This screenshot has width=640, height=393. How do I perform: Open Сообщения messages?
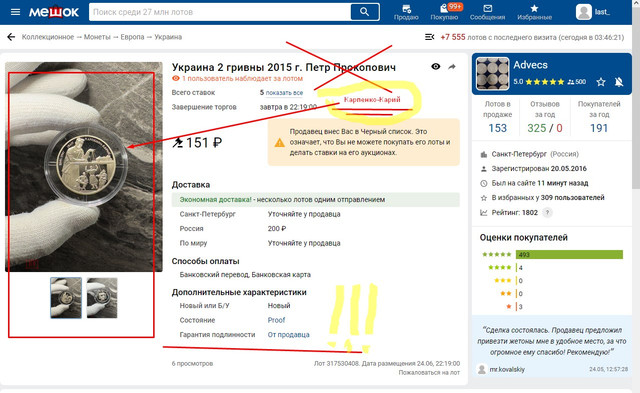(x=487, y=12)
